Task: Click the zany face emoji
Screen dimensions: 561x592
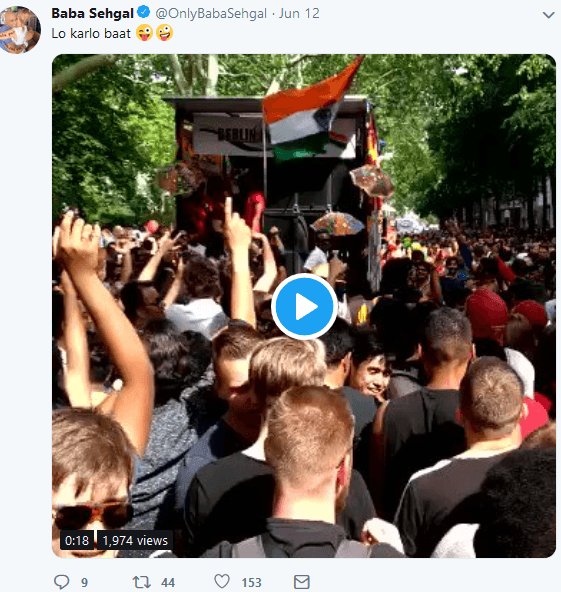Action: (165, 33)
